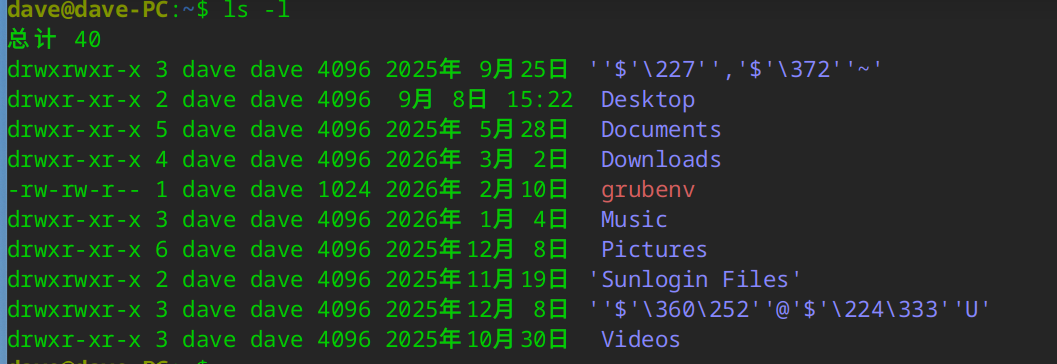Click the date '2026年 1月 4日' of Music

tap(477, 220)
